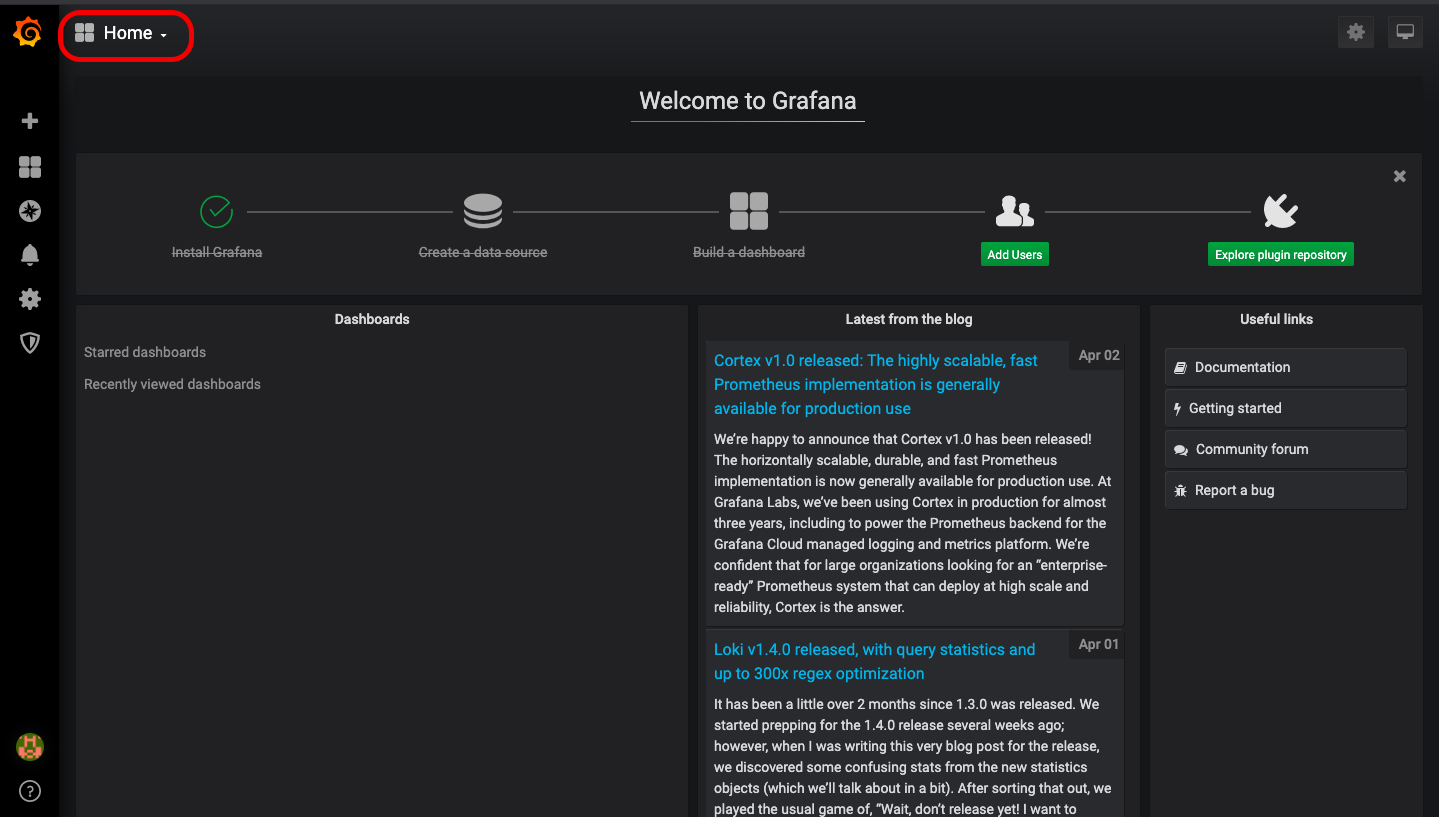Click the Apr 02 date badge
Viewport: 1439px width, 817px height.
coord(1098,355)
